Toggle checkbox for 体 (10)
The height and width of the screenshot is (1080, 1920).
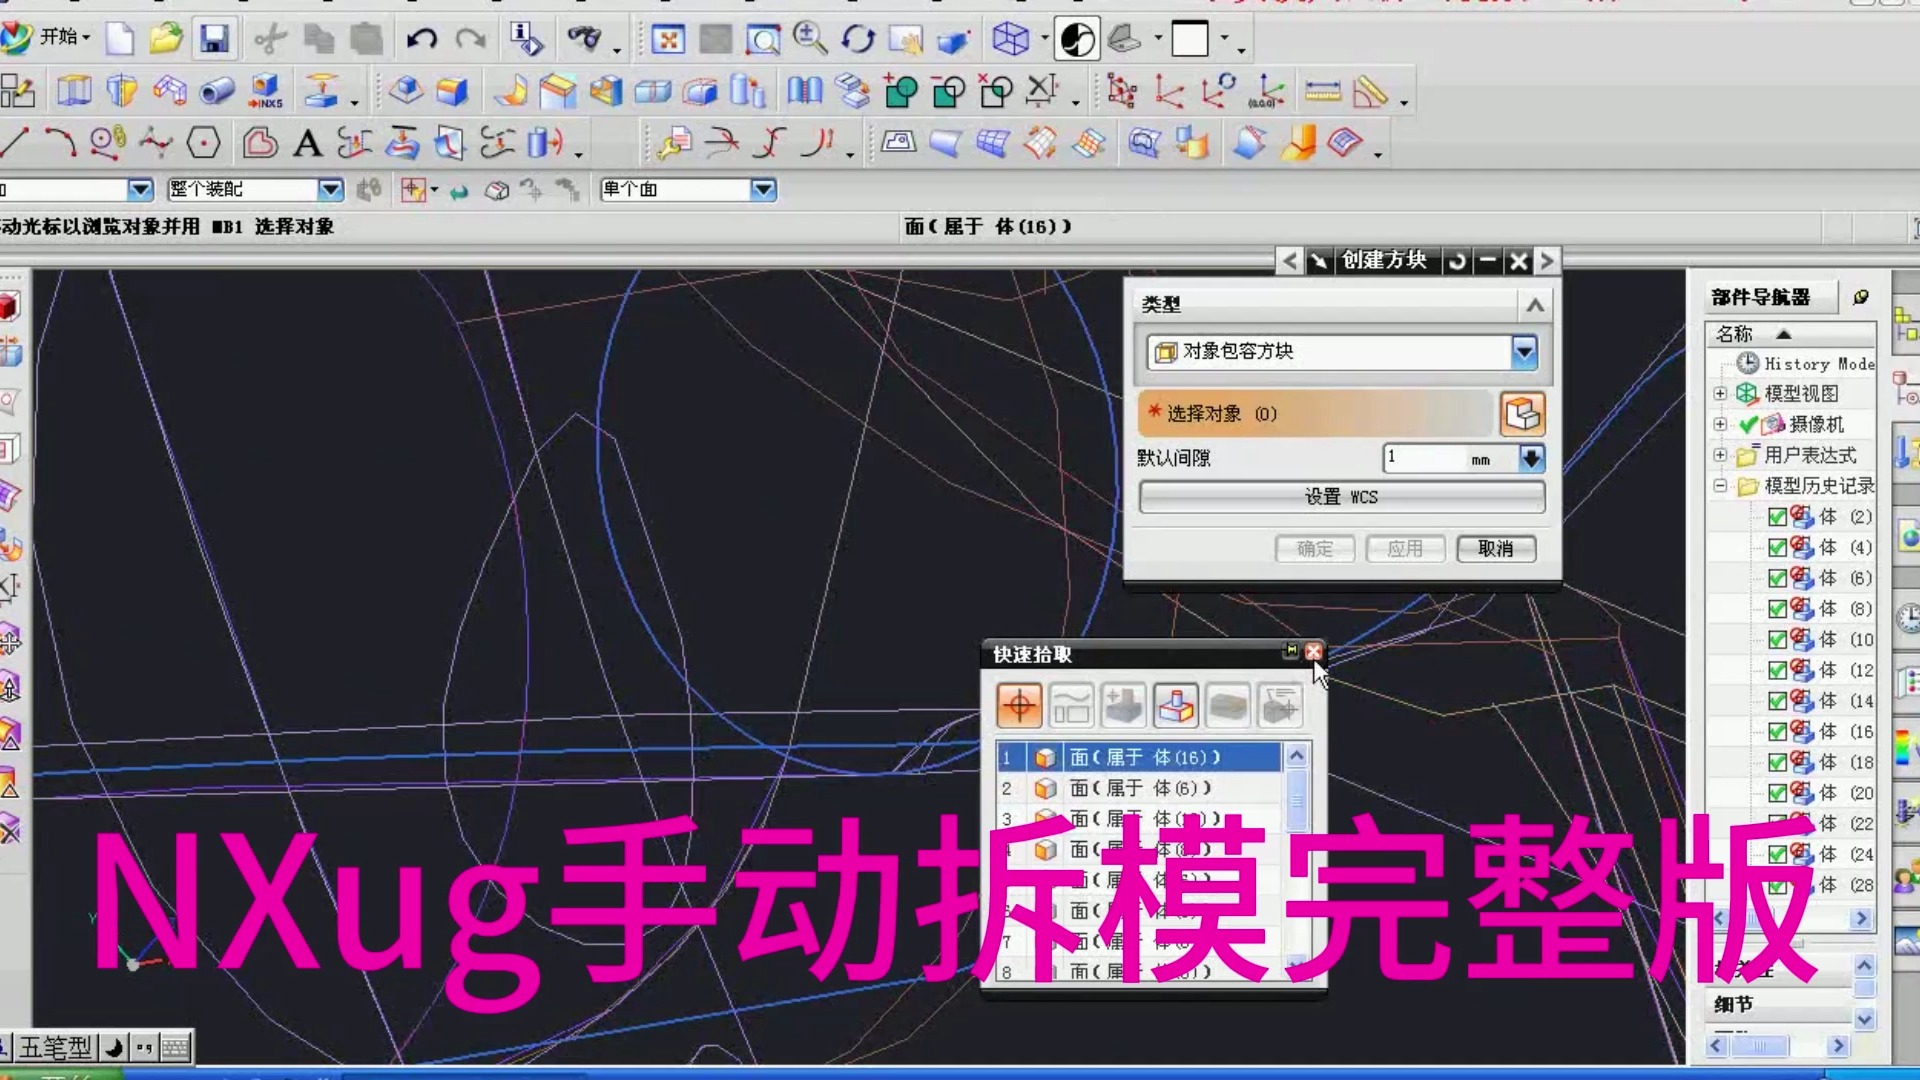(x=1777, y=640)
